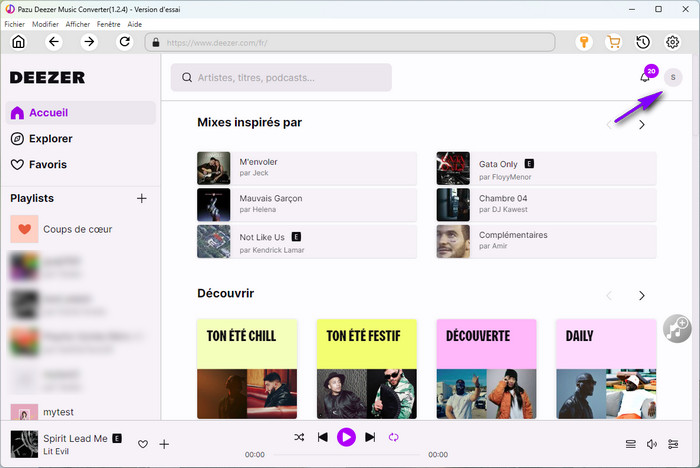
Task: Open the play queue icon
Action: (x=630, y=444)
